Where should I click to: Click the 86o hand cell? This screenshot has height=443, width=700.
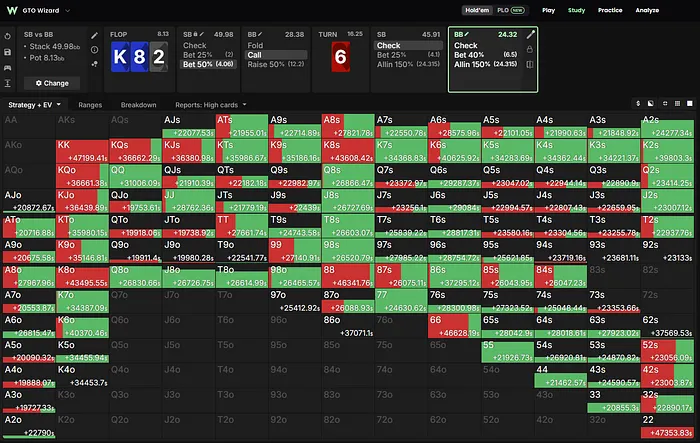(x=348, y=326)
